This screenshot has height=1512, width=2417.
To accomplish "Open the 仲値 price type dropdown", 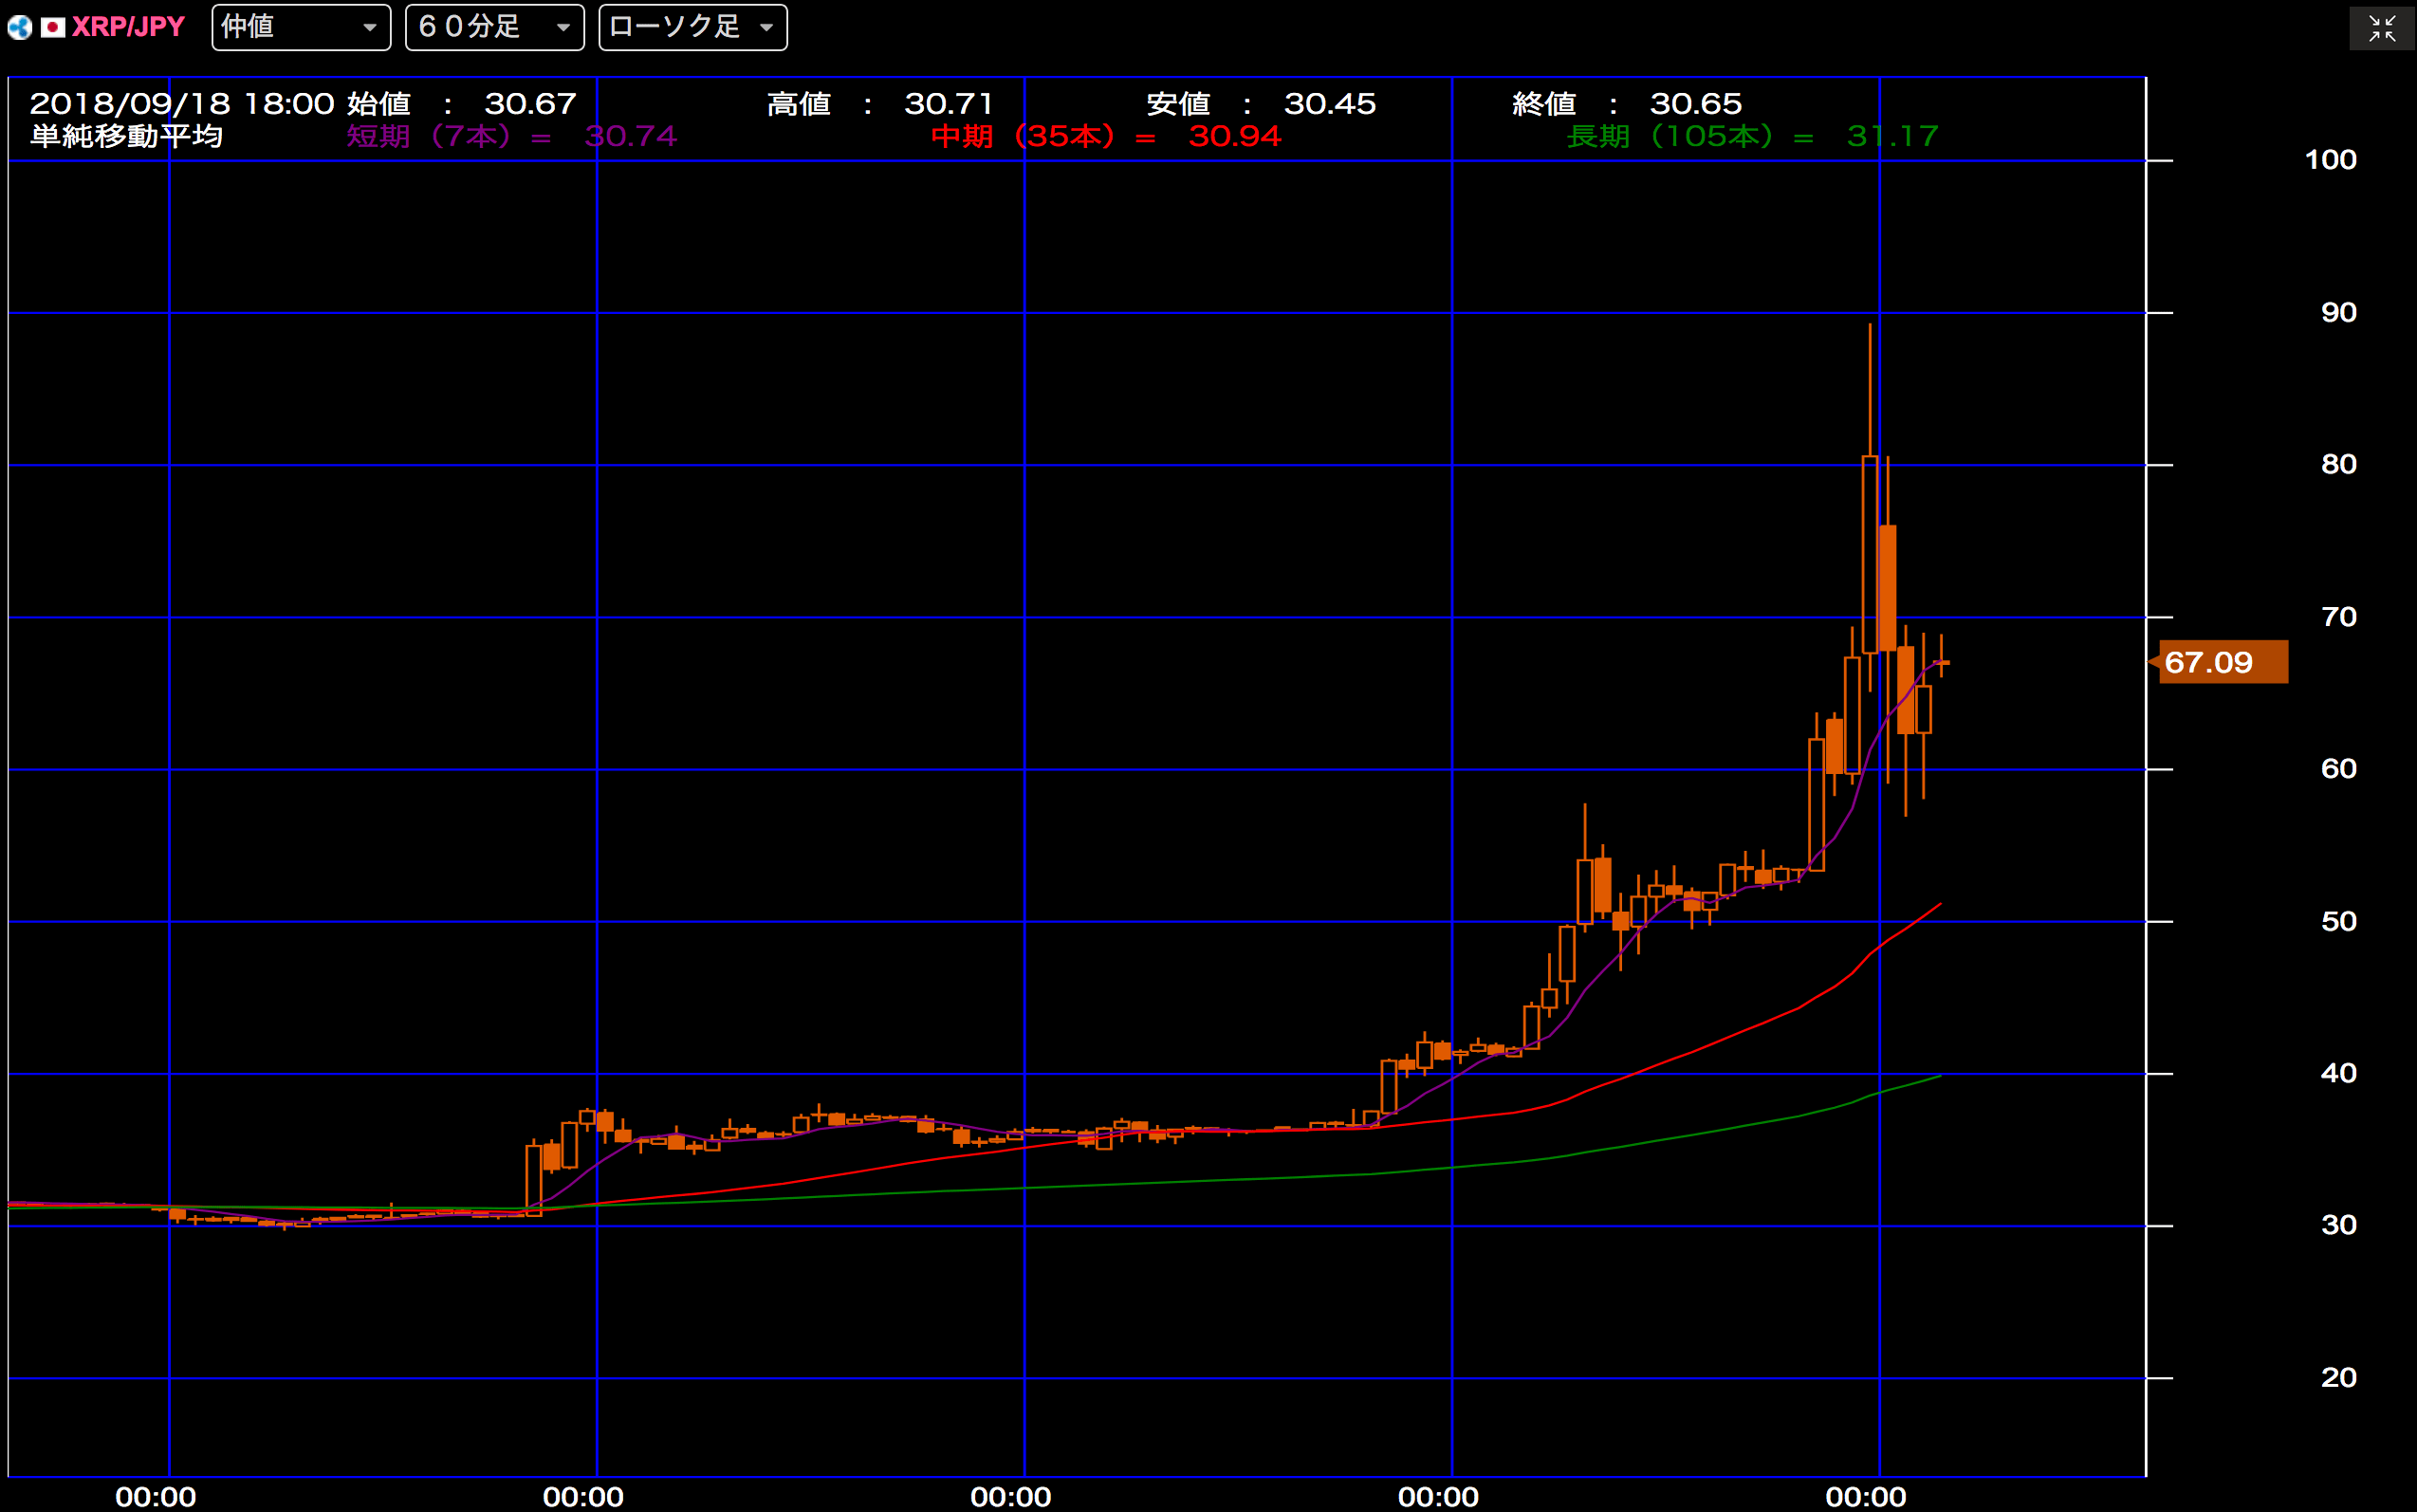I will pyautogui.click(x=301, y=27).
